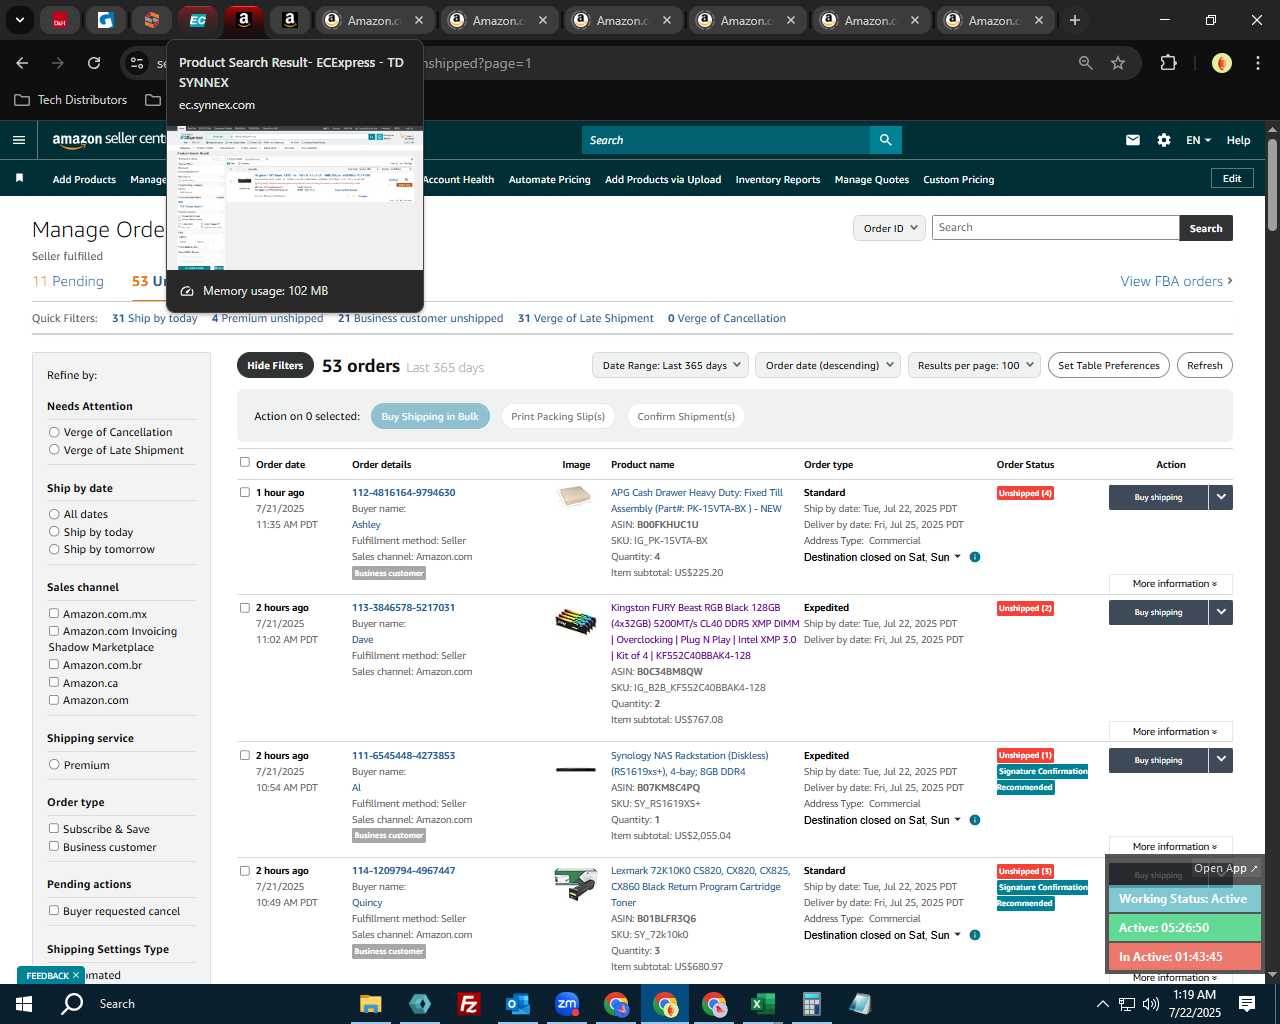Open the Order date (descending) sort dropdown
The image size is (1280, 1024).
[x=828, y=365]
